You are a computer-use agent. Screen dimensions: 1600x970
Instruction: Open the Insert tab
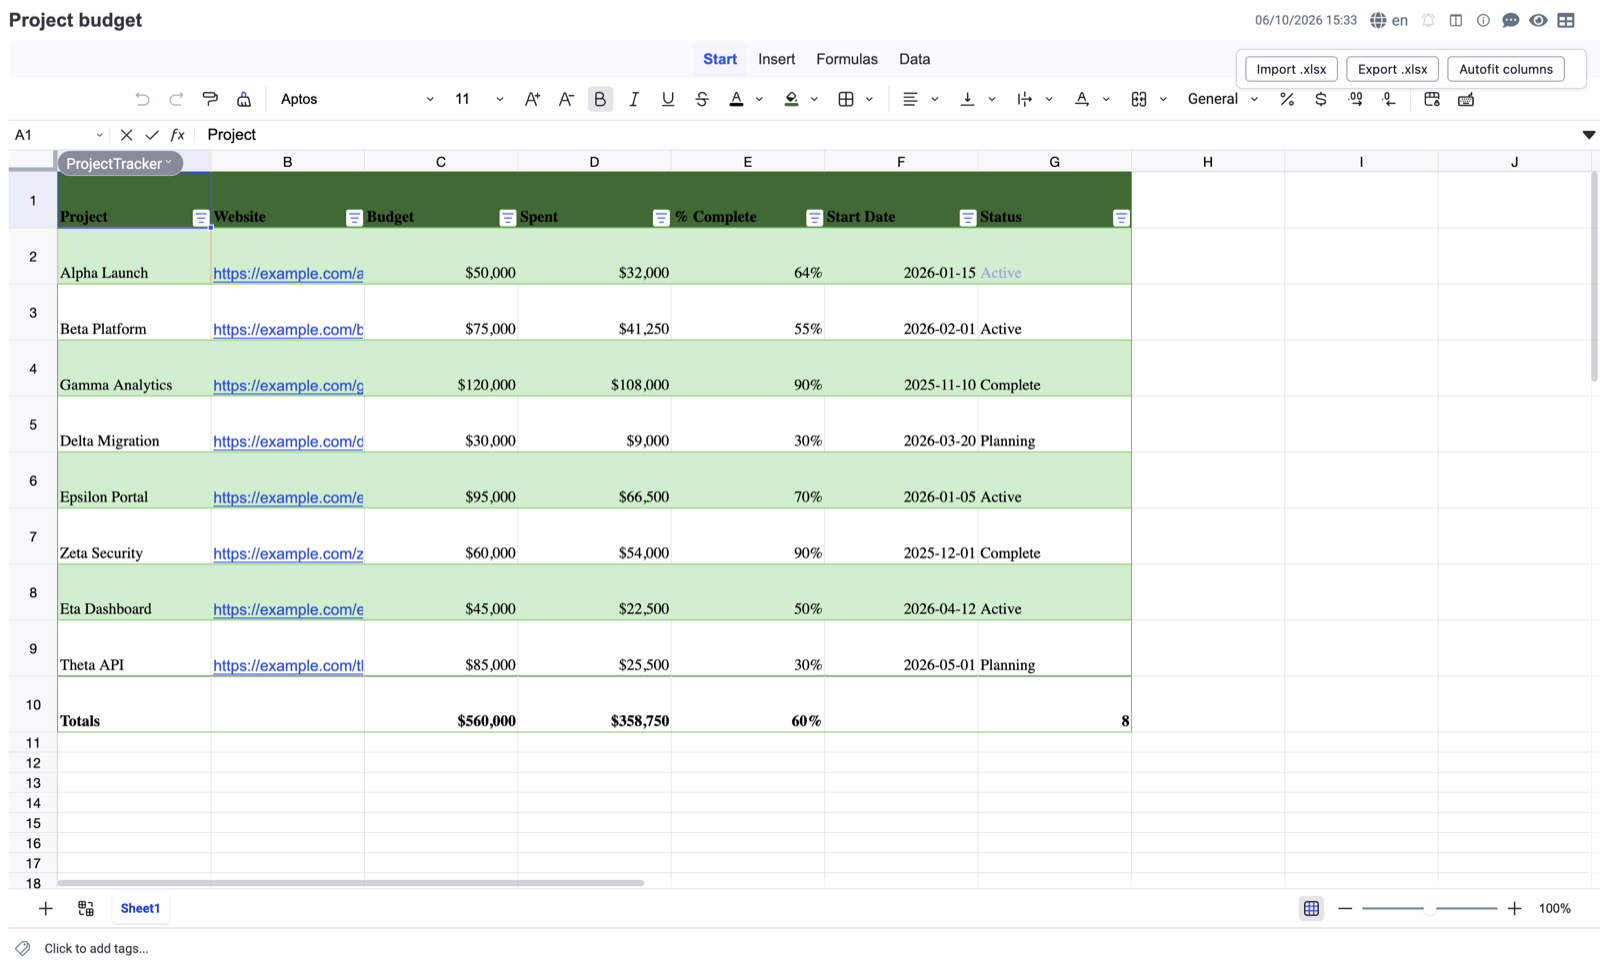tap(777, 59)
